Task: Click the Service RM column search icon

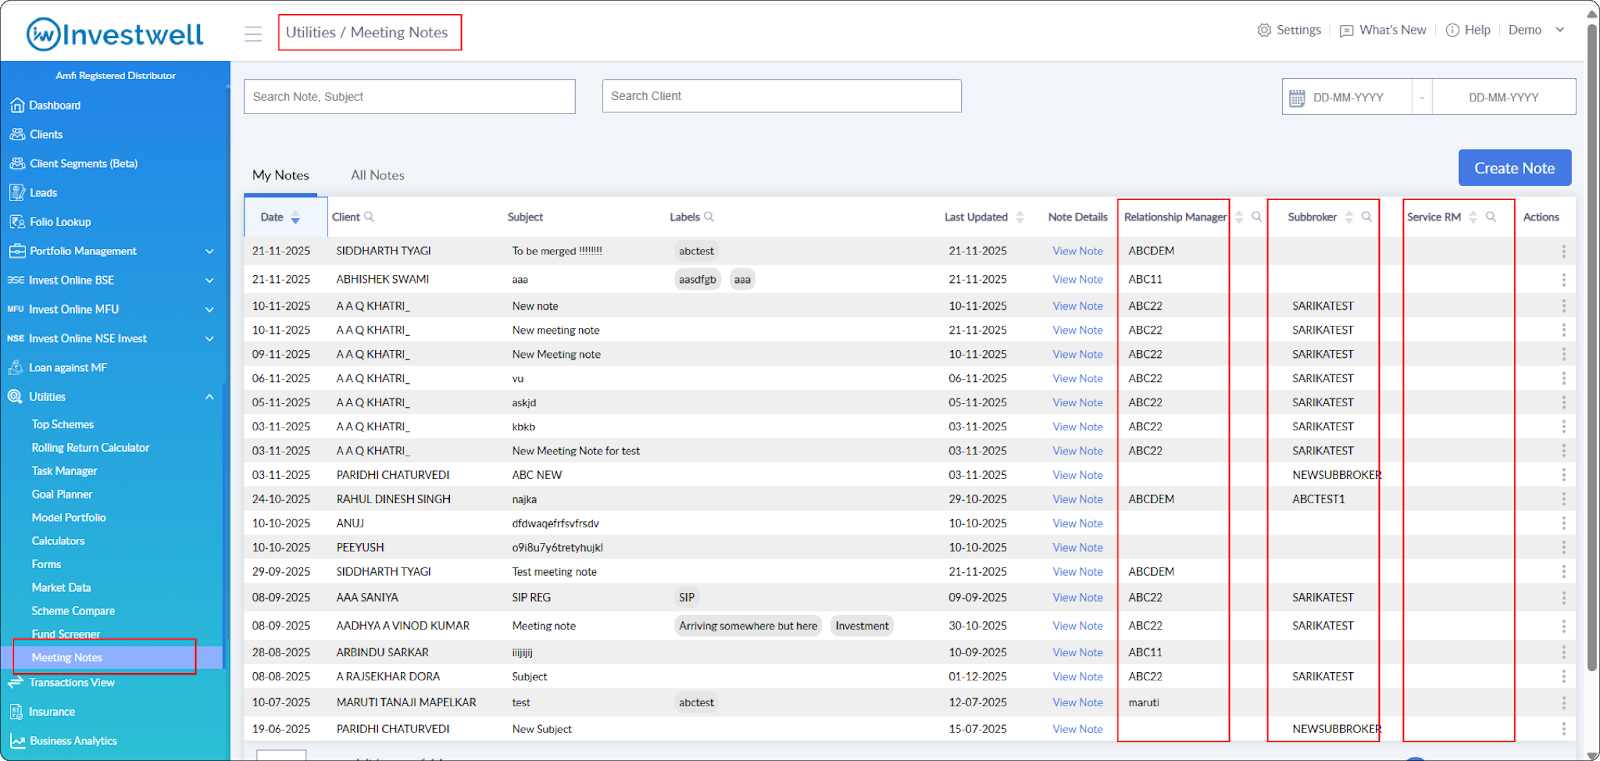Action: pos(1491,217)
